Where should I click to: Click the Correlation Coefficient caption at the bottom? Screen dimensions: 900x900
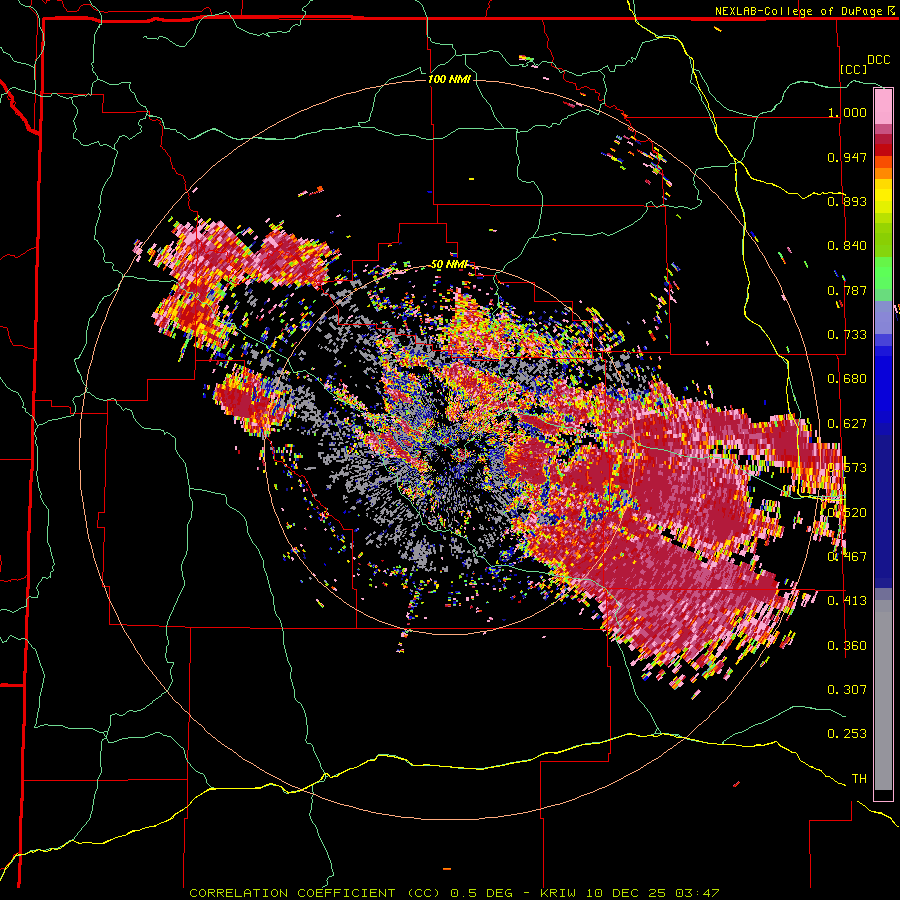(x=454, y=893)
